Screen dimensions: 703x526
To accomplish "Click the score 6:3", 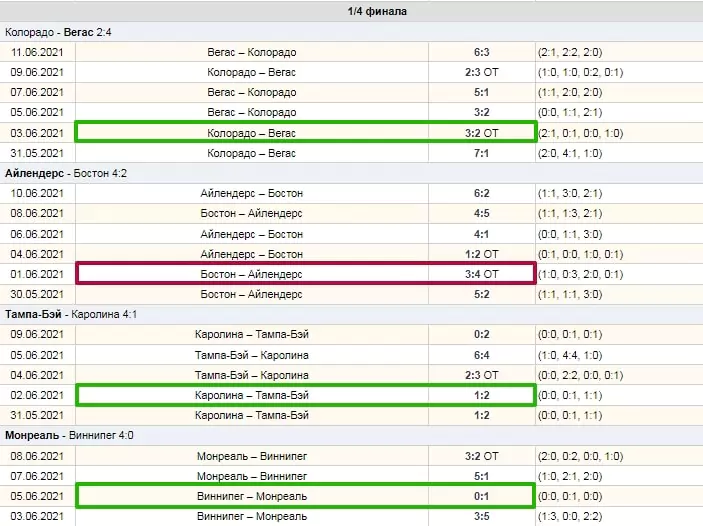I will coord(482,52).
